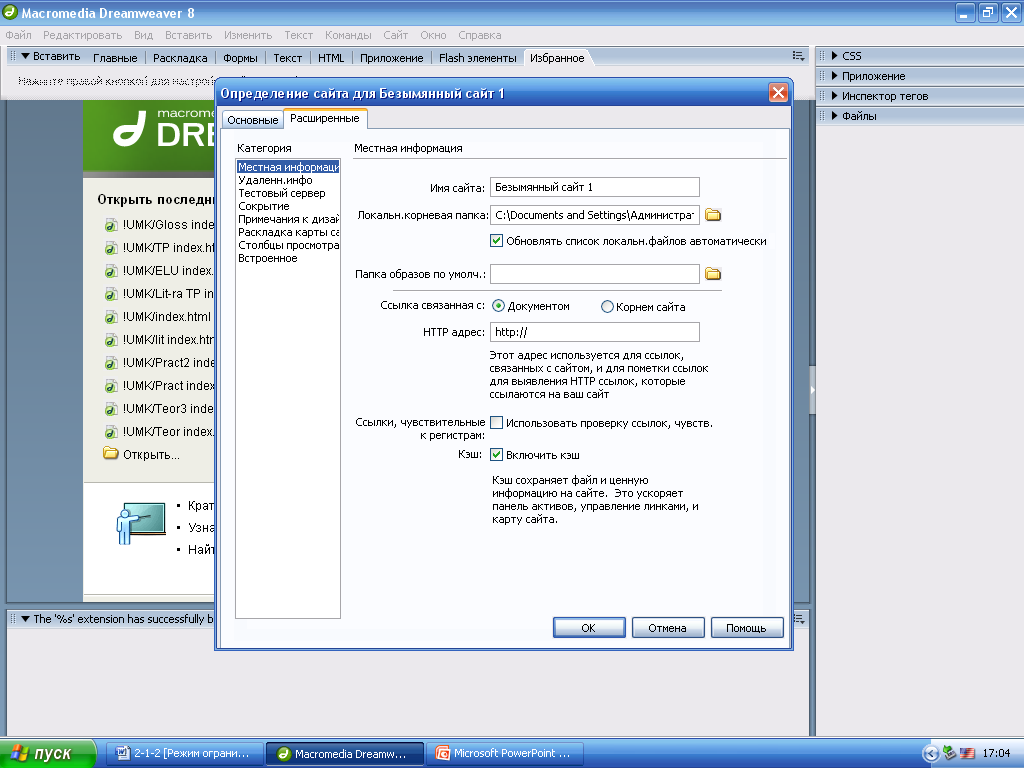
Task: Open recent file !UMK/Pract index
Action: [159, 386]
